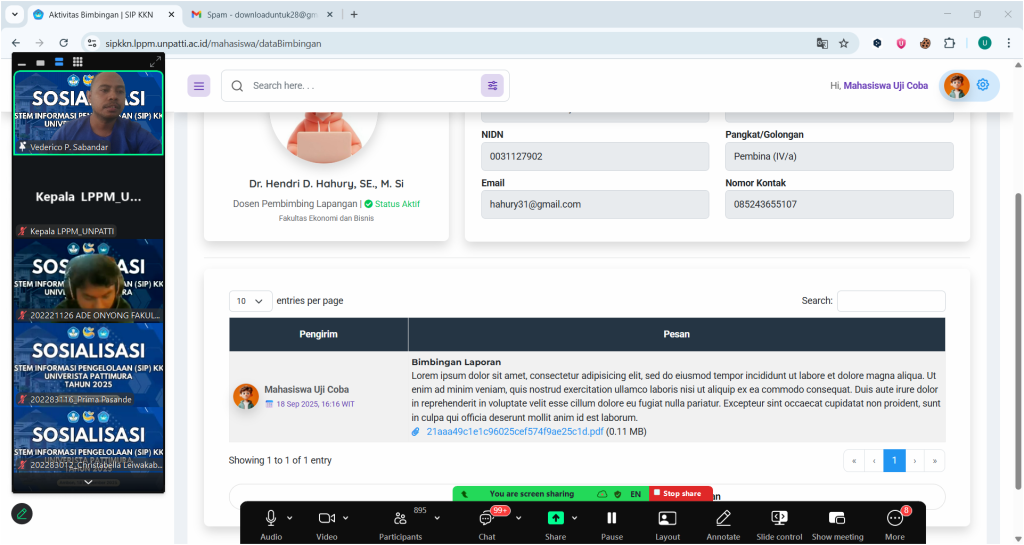The height and width of the screenshot is (545, 1024).
Task: Click the table Search input field
Action: click(890, 301)
